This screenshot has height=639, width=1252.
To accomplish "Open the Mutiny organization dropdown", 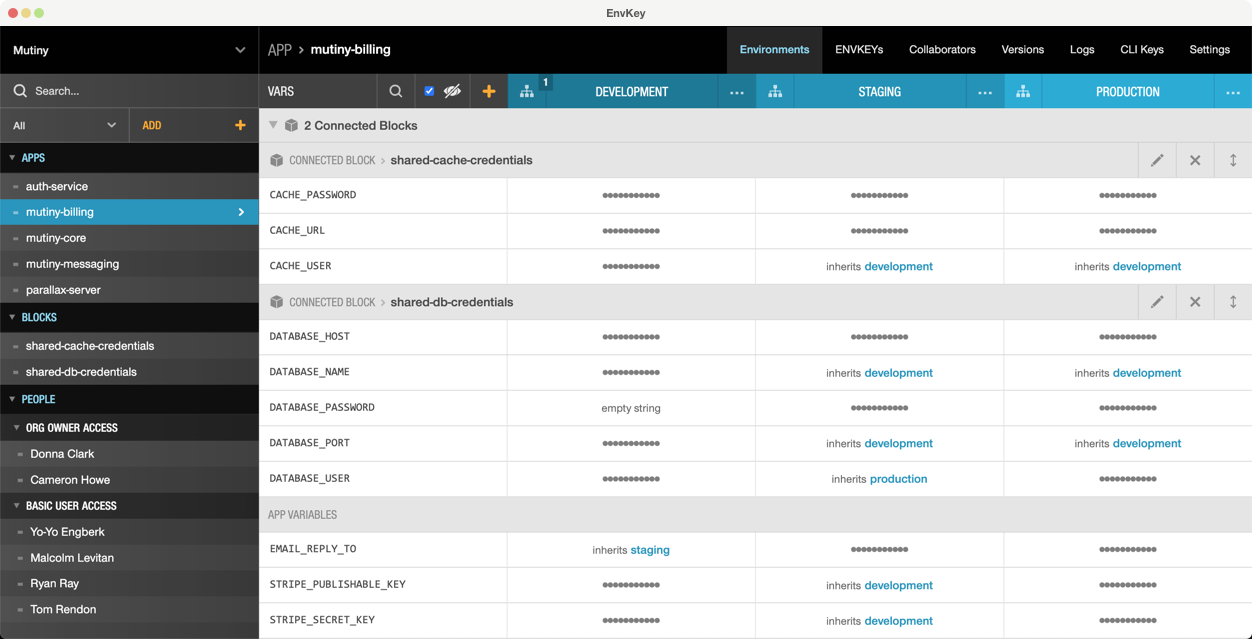I will (x=129, y=49).
